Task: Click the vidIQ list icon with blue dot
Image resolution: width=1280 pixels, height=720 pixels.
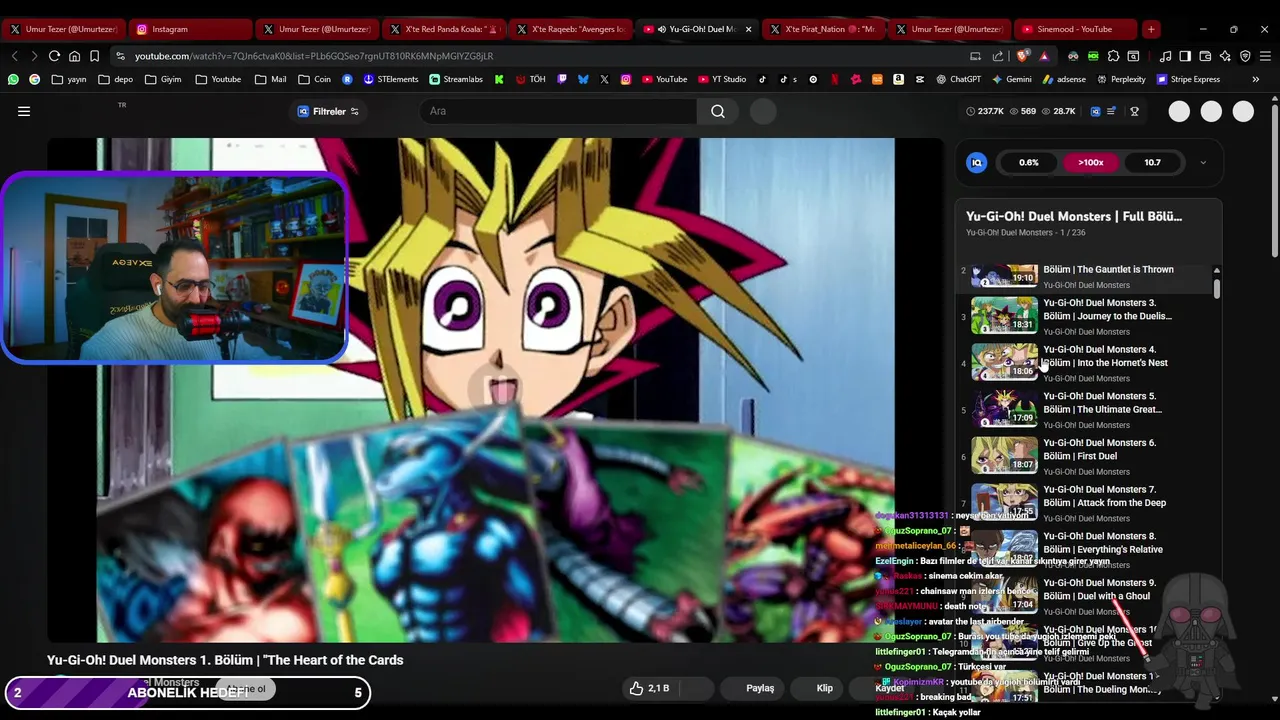Action: click(x=1112, y=111)
